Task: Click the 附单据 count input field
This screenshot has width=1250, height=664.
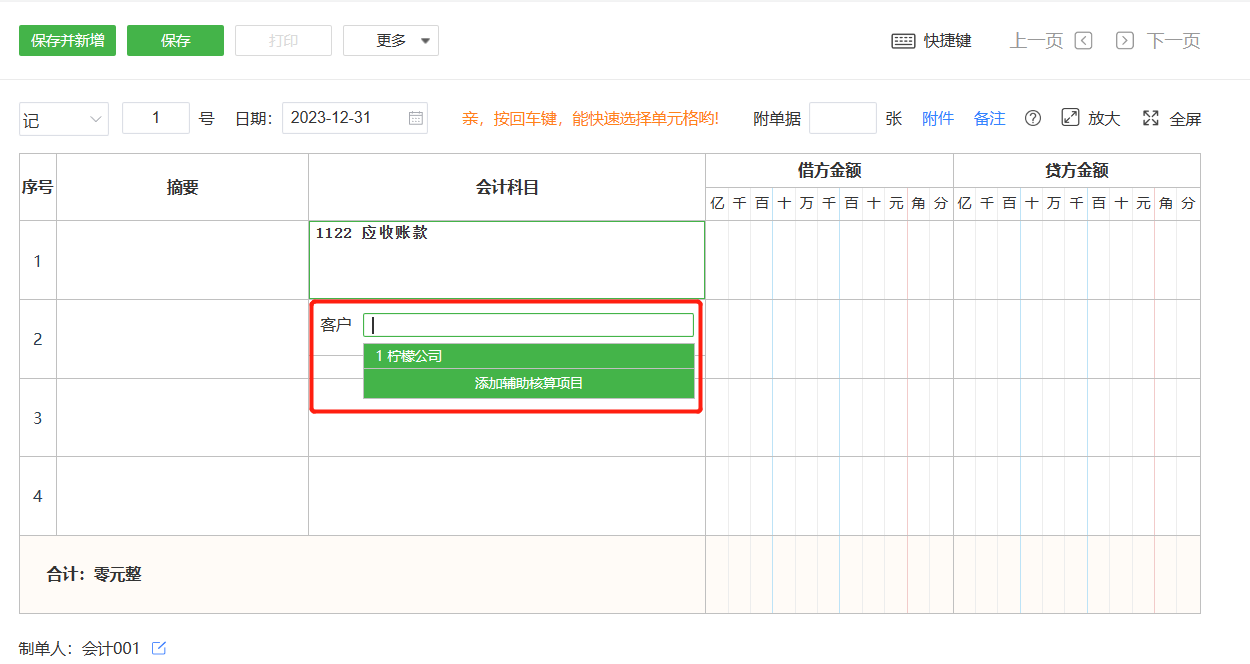Action: coord(843,118)
